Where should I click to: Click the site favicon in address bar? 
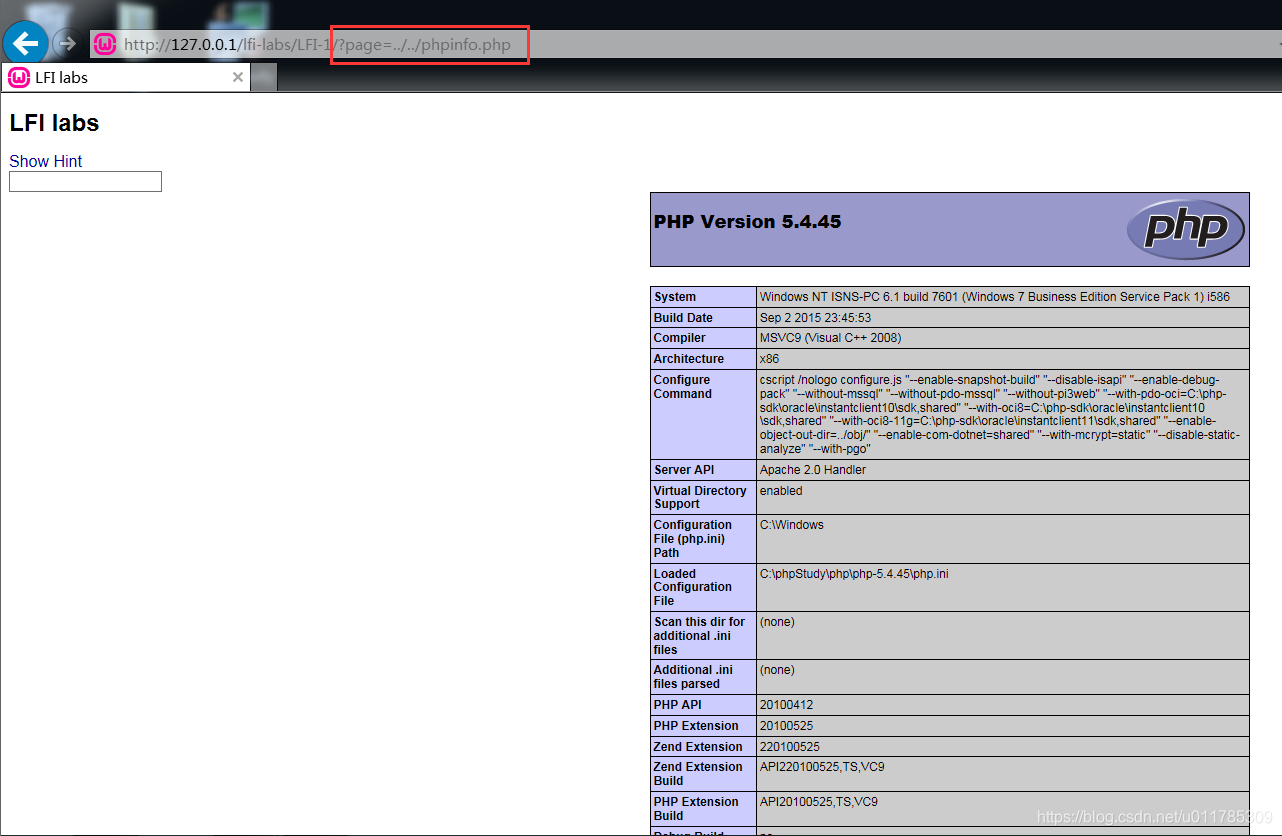[x=105, y=44]
